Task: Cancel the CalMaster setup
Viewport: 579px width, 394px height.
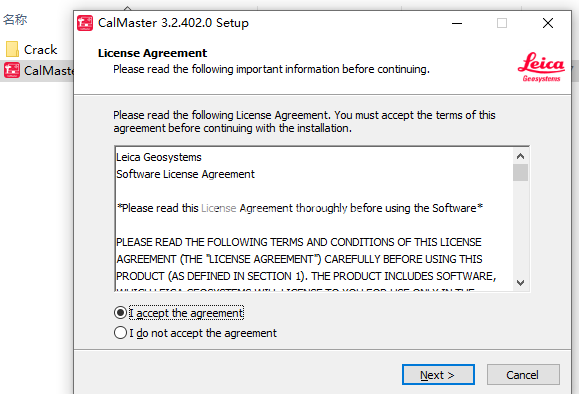Action: (x=523, y=375)
